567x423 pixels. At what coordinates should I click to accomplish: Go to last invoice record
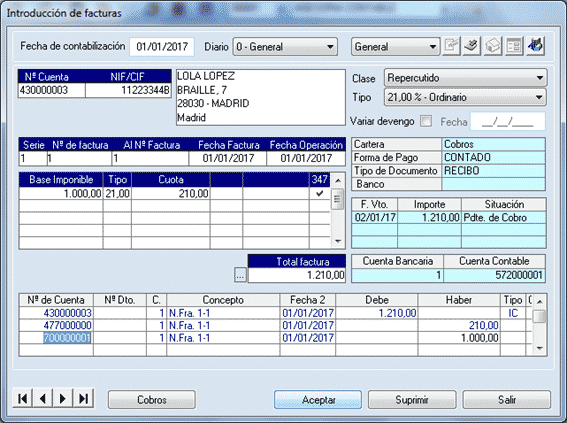84,398
